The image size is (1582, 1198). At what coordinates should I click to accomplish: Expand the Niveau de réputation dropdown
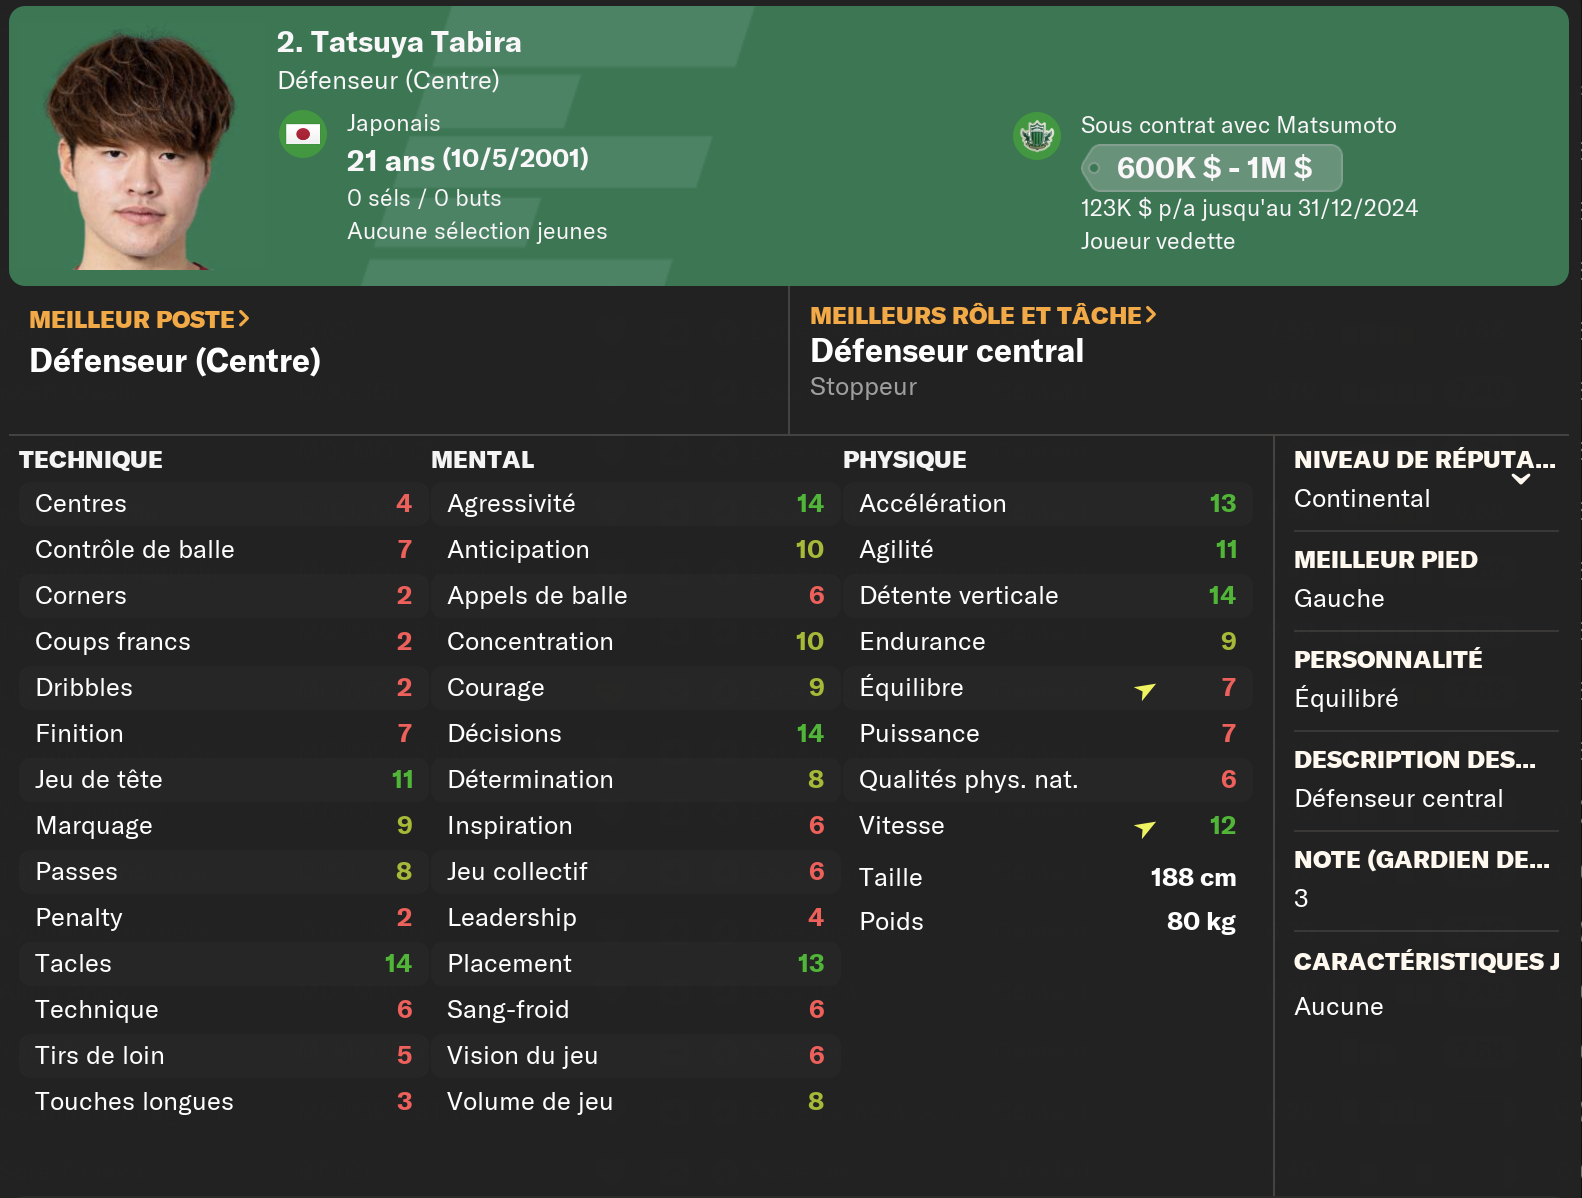tap(1521, 479)
